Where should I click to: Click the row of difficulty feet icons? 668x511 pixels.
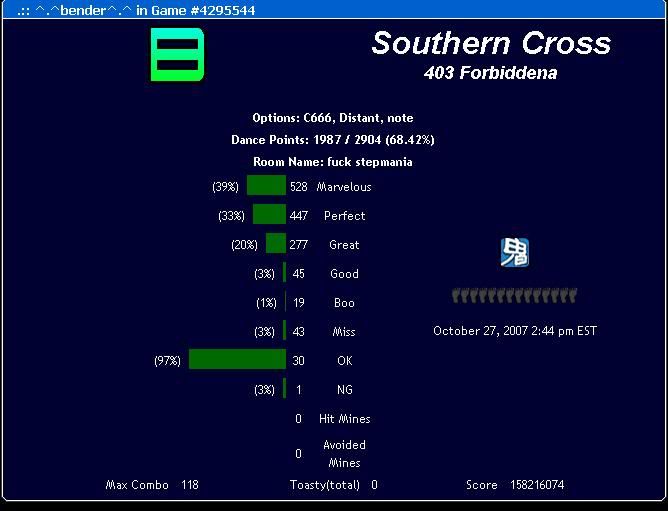514,295
